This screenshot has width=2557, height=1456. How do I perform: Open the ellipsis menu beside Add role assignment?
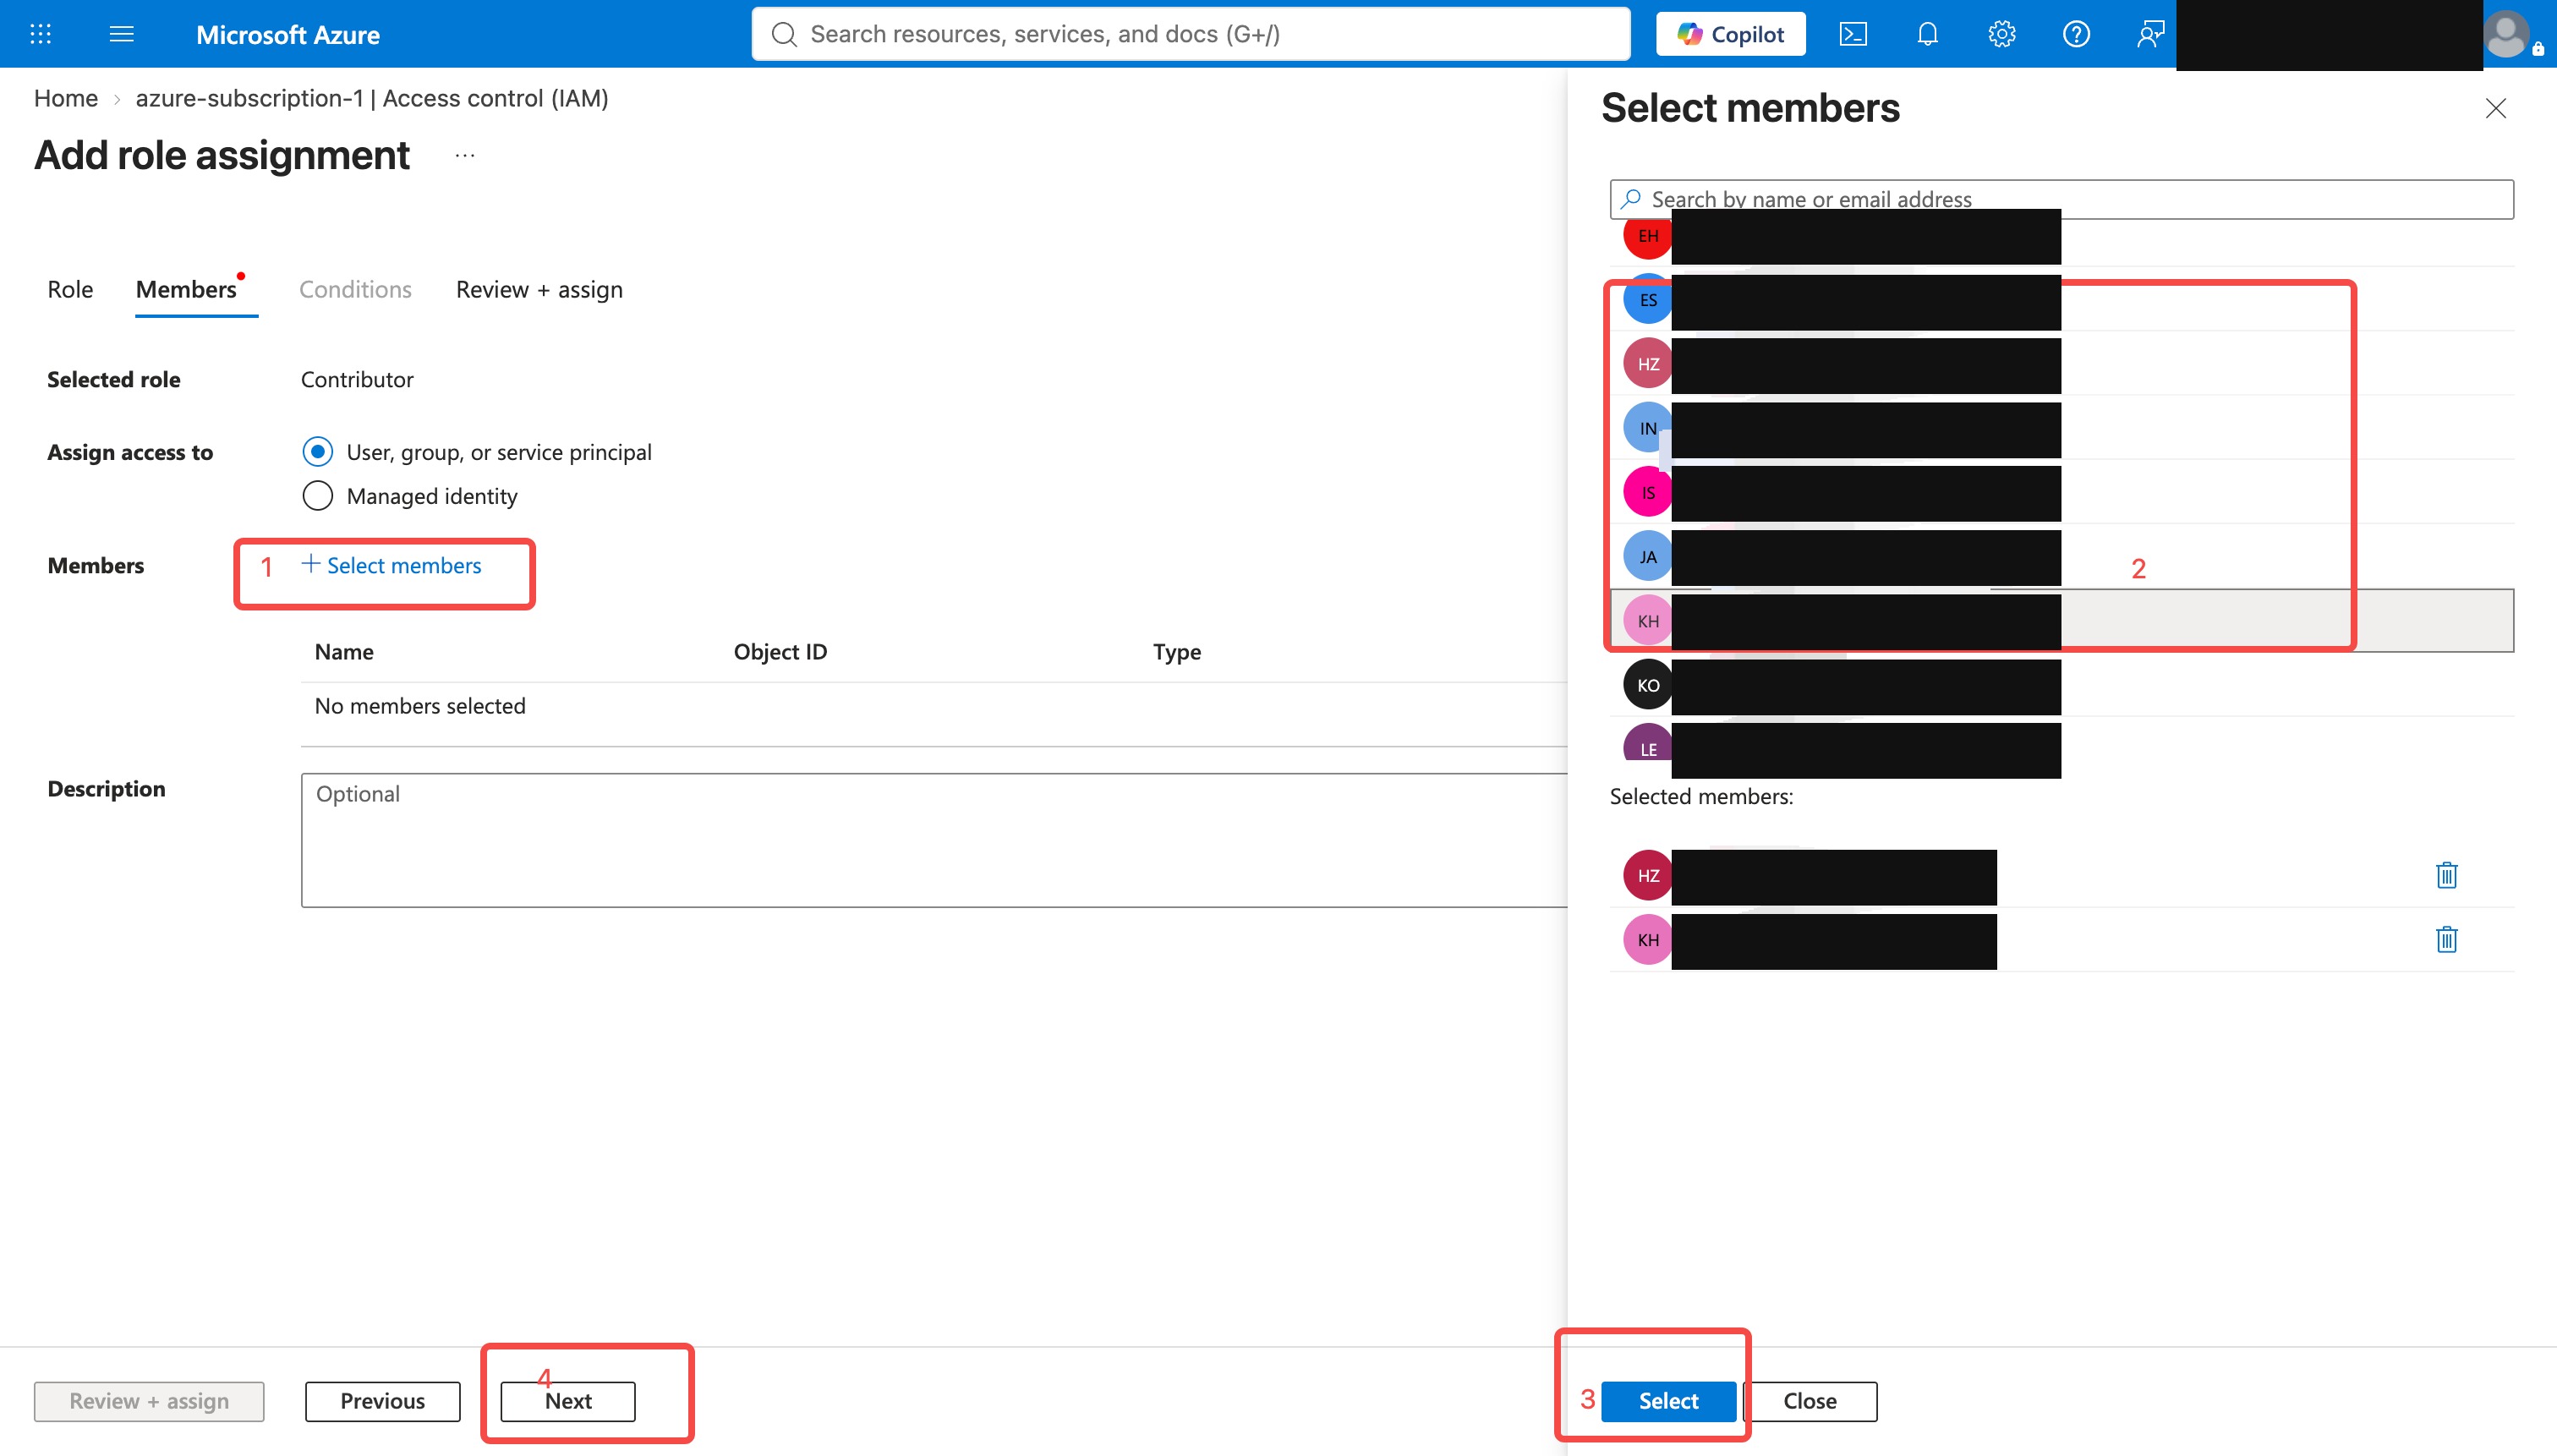[x=465, y=155]
